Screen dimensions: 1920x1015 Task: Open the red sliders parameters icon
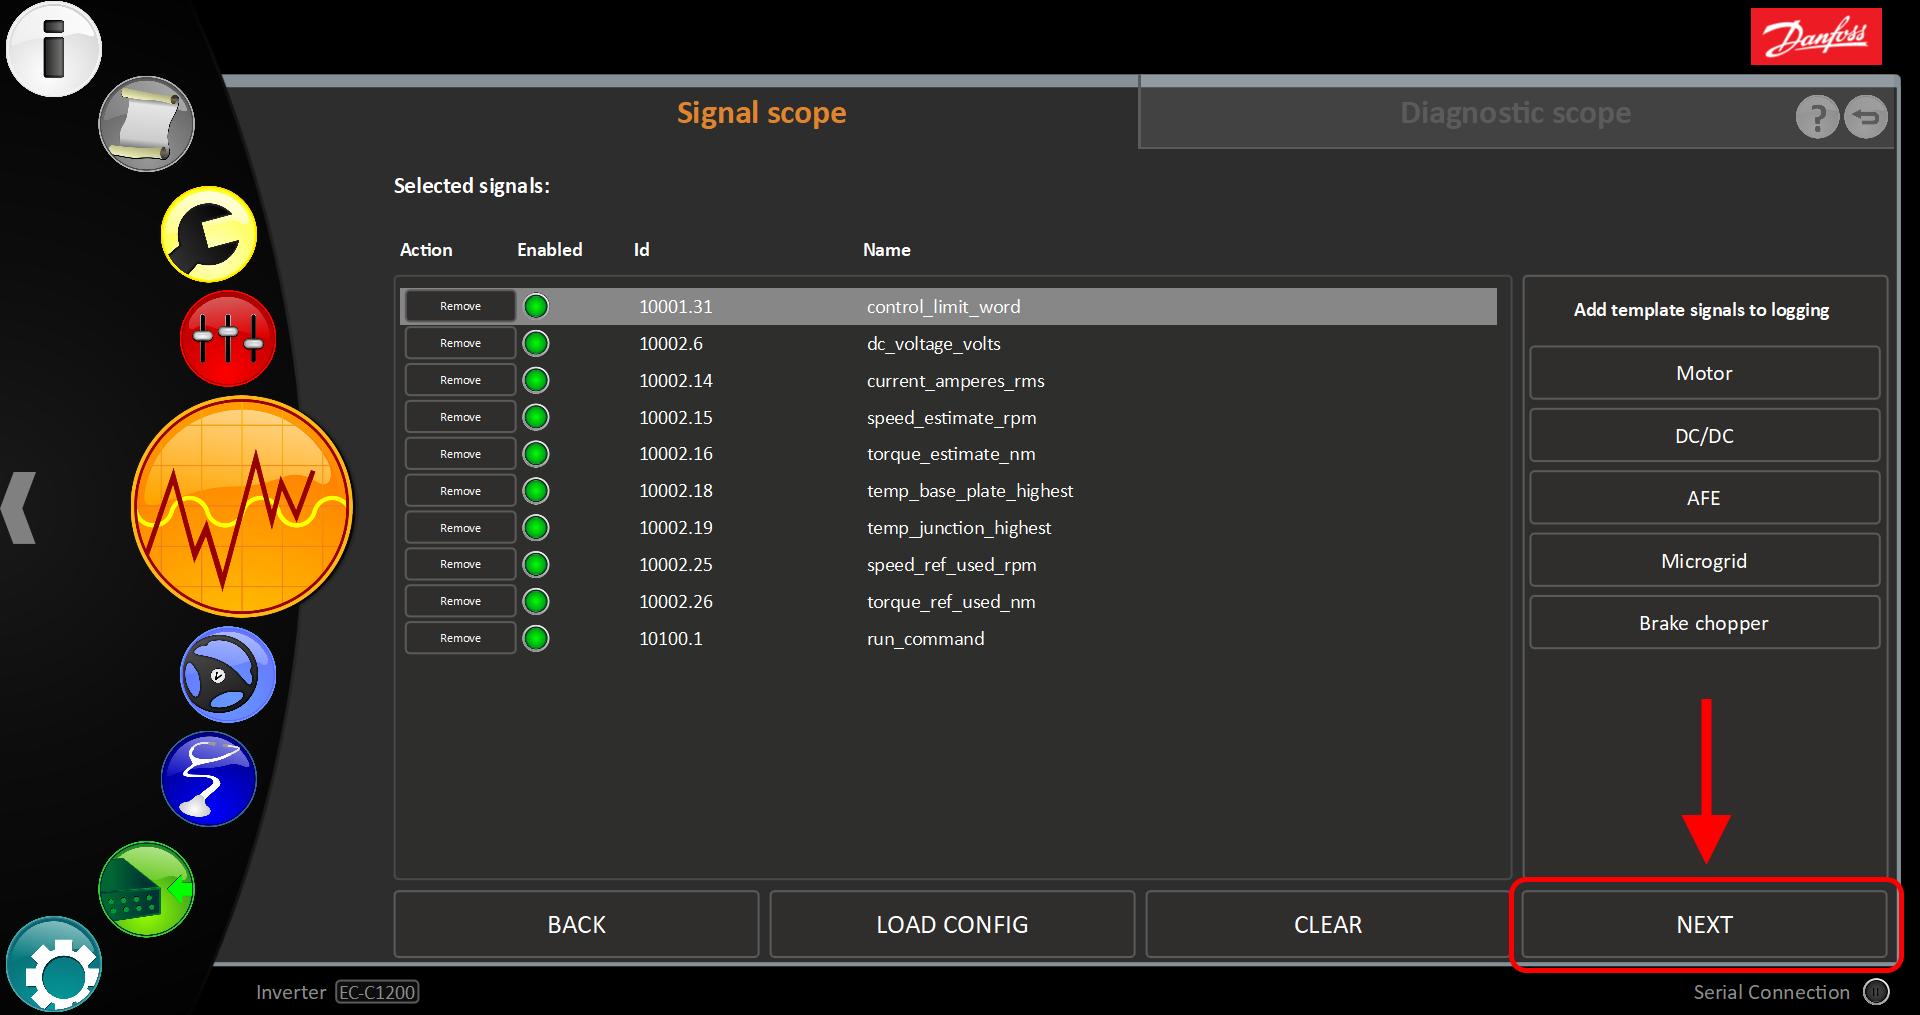click(228, 338)
